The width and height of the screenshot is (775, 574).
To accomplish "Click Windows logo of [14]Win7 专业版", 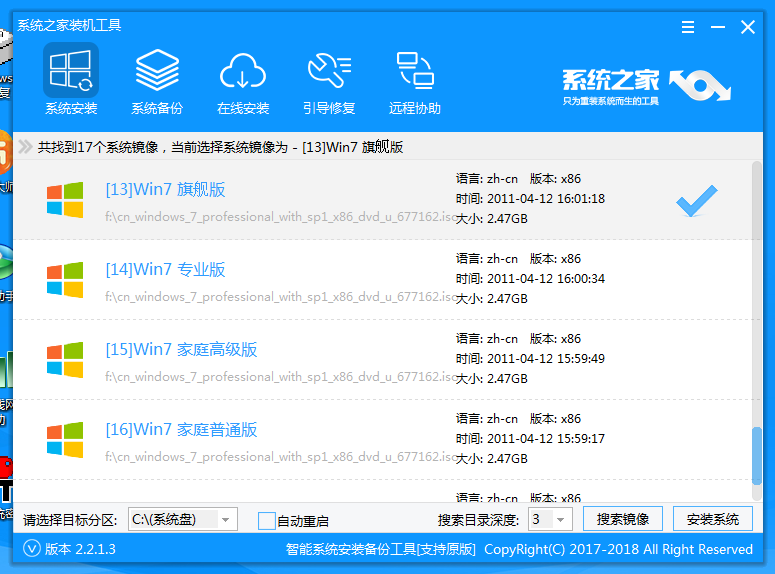I will pos(65,279).
